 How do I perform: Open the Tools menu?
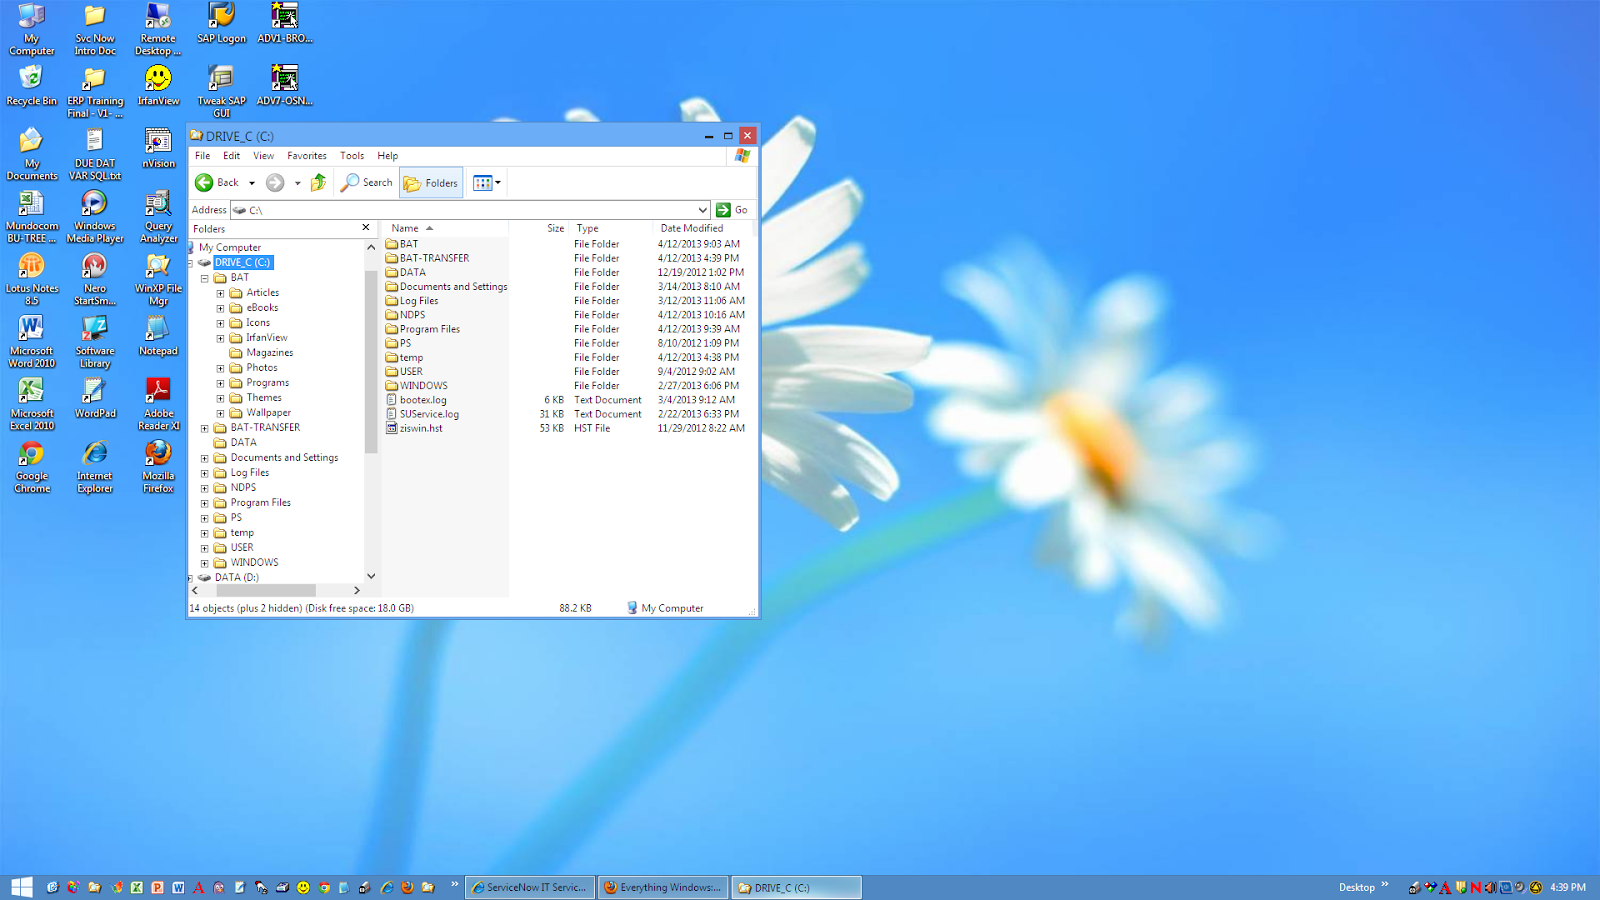point(352,156)
